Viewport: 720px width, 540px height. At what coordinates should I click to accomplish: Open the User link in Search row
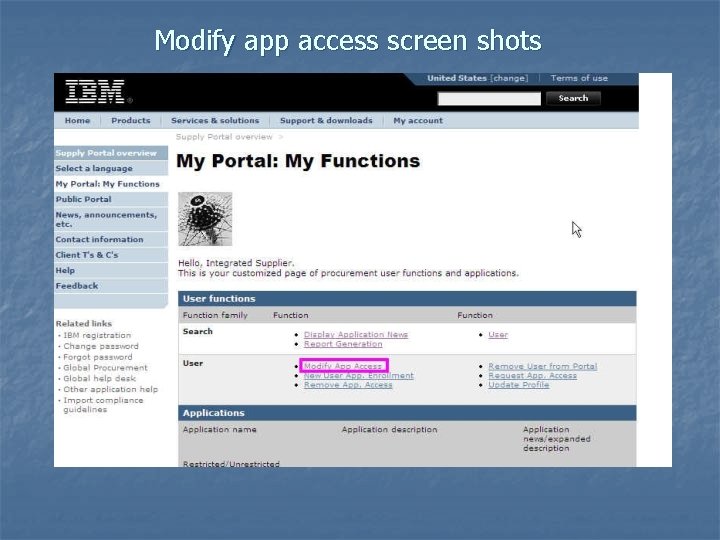tap(498, 335)
